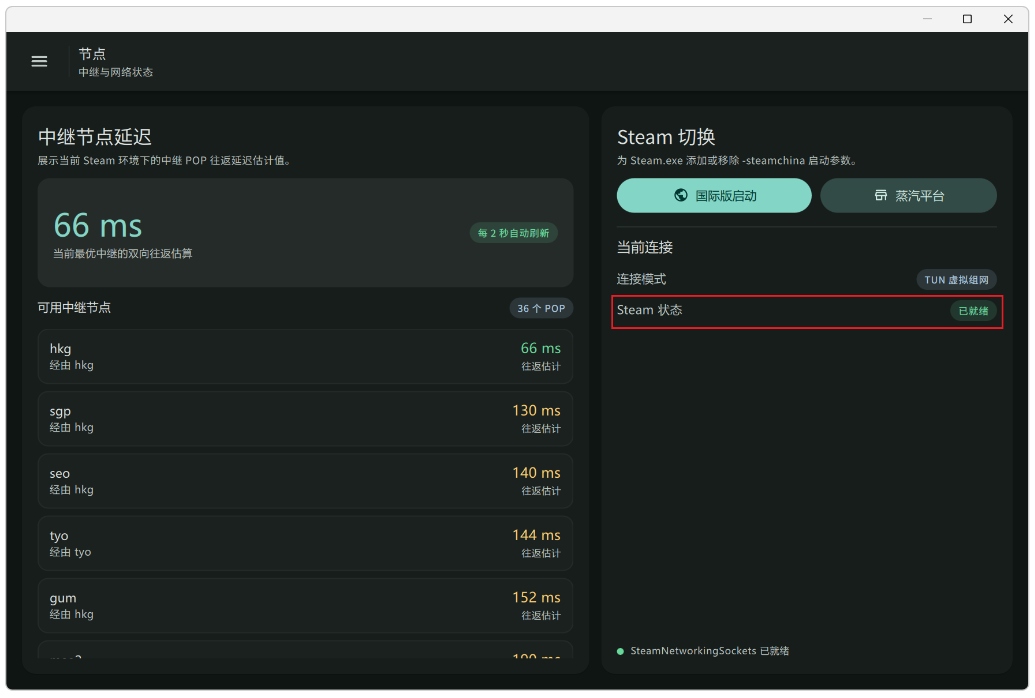1035x698 pixels.
Task: Click the TUN 虚拟组网 mode badge
Action: (956, 280)
